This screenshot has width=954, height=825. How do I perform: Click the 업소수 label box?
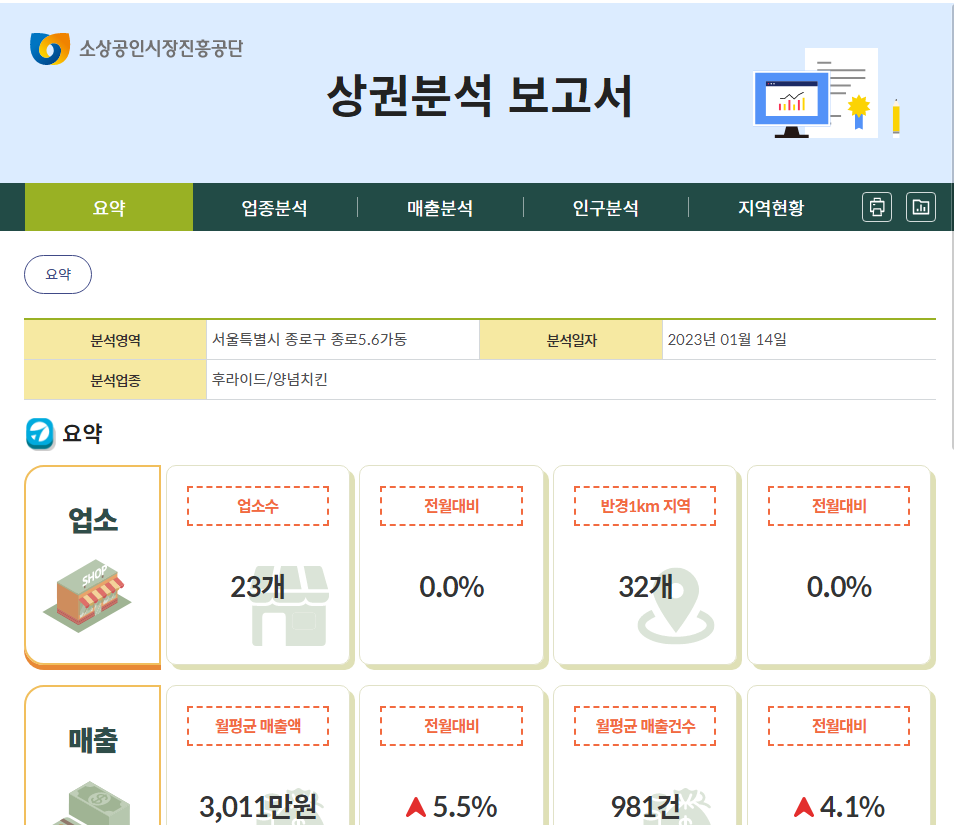click(258, 506)
